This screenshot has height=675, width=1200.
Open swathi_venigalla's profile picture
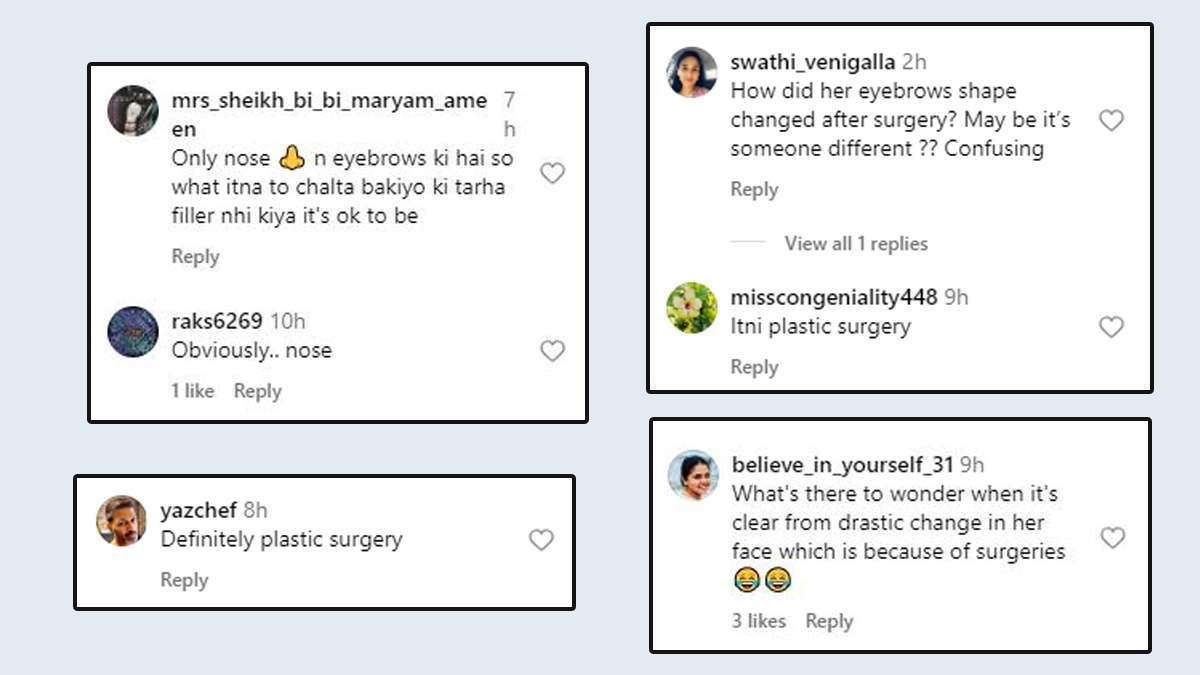pyautogui.click(x=692, y=72)
